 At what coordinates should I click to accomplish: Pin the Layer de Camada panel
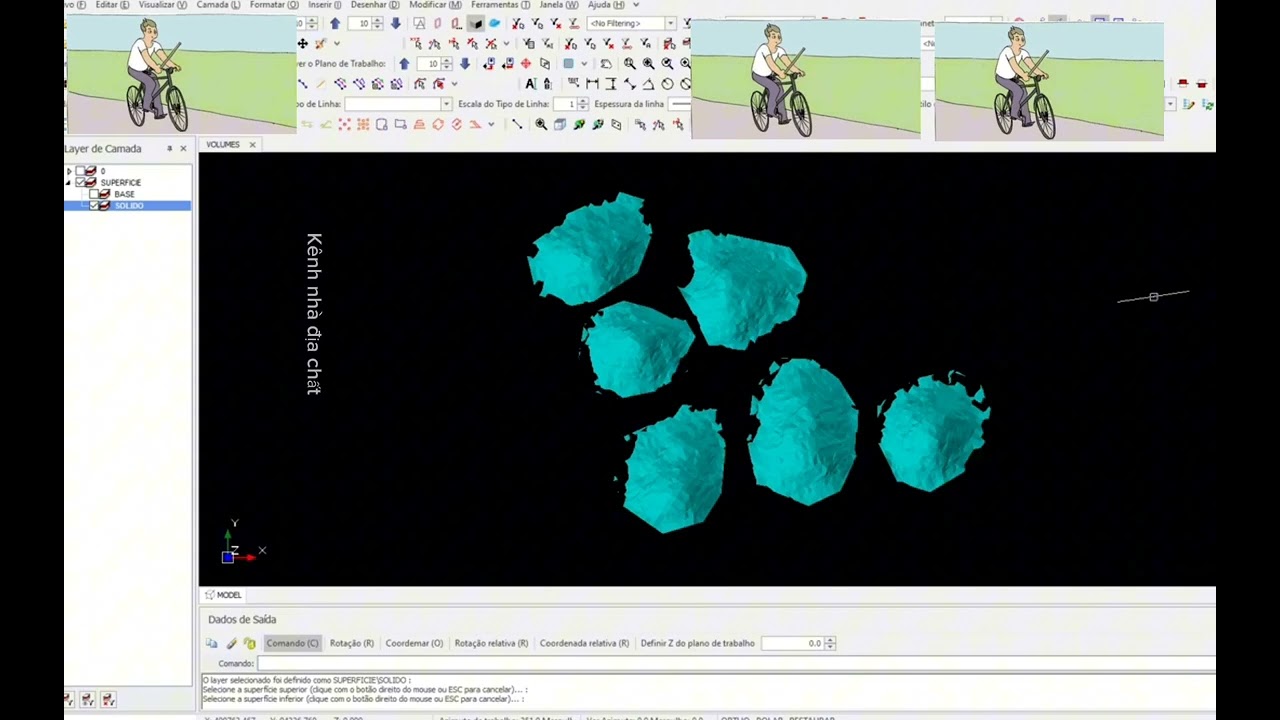169,148
